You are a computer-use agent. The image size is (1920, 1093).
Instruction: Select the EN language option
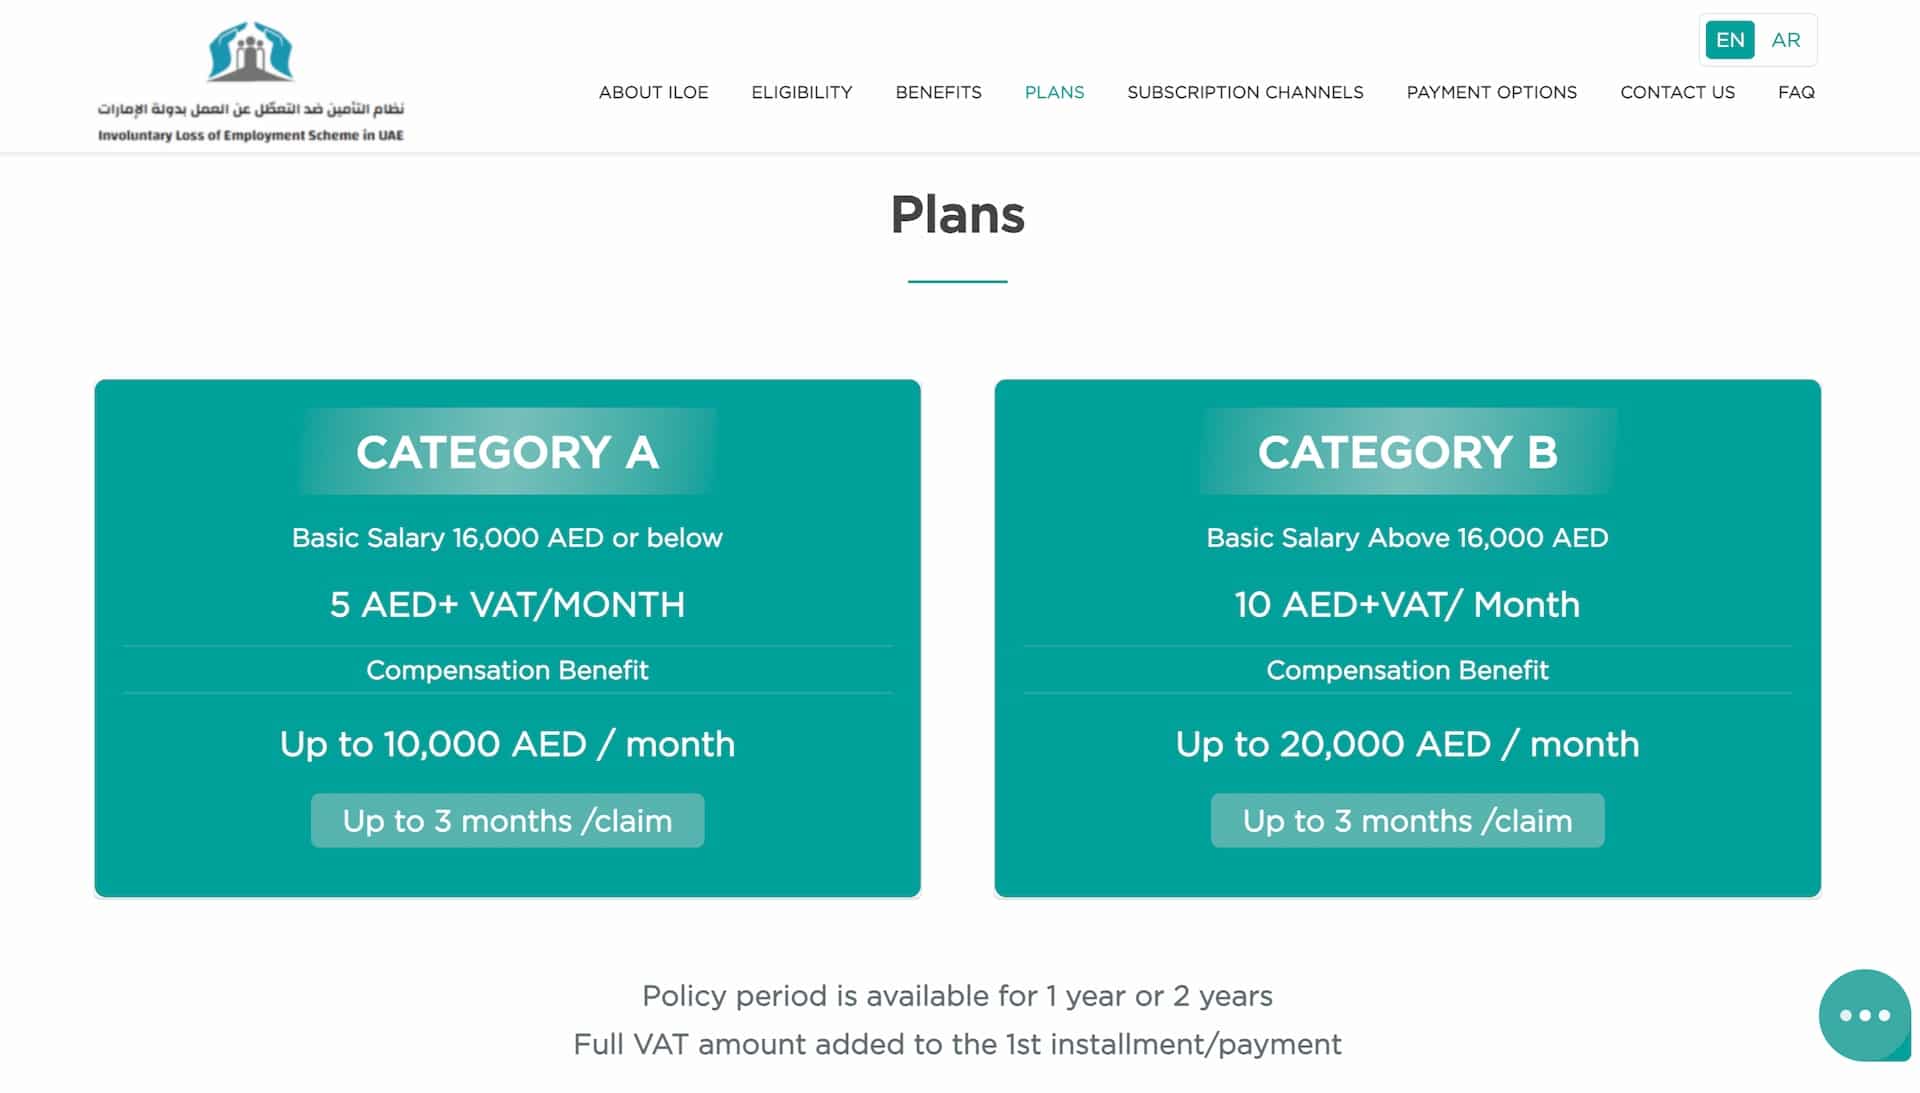pos(1729,39)
